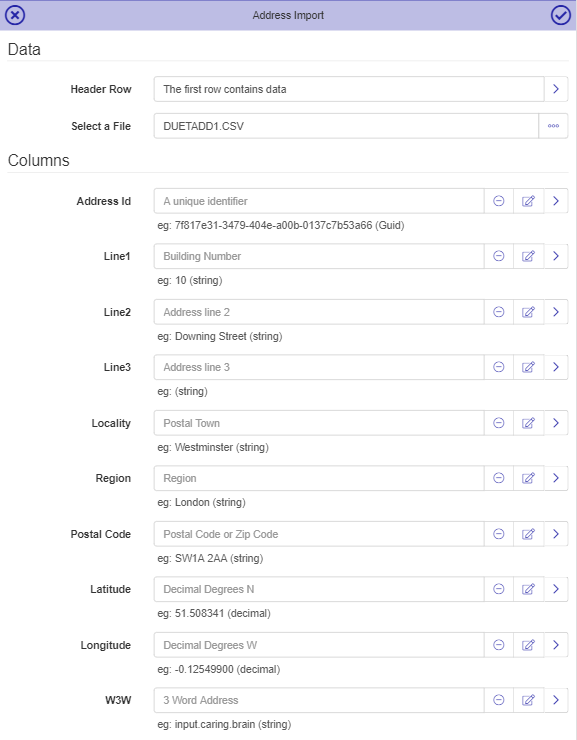Clear the Line2 column mapping
Viewport: 577px width, 740px height.
coord(499,312)
